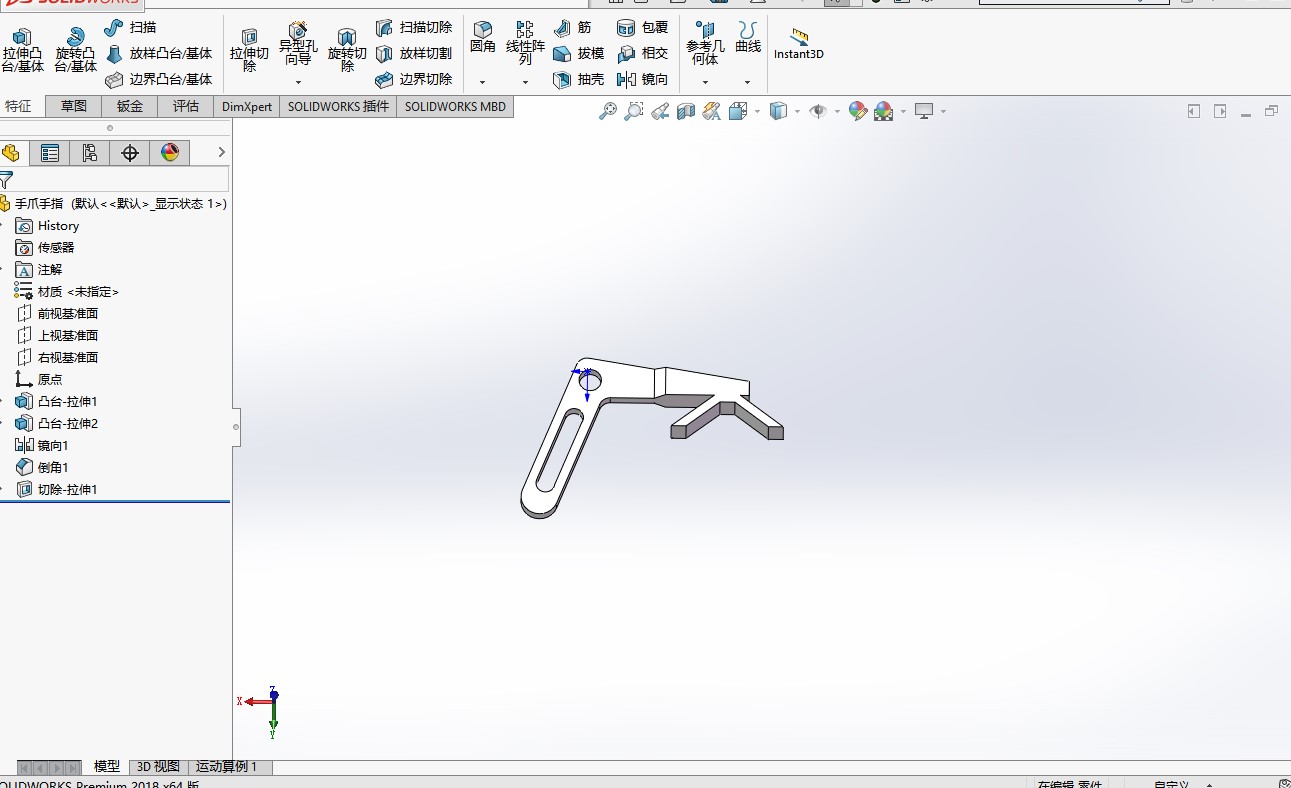
Task: Click Swept Cut (扫描切除)
Action: (x=414, y=27)
